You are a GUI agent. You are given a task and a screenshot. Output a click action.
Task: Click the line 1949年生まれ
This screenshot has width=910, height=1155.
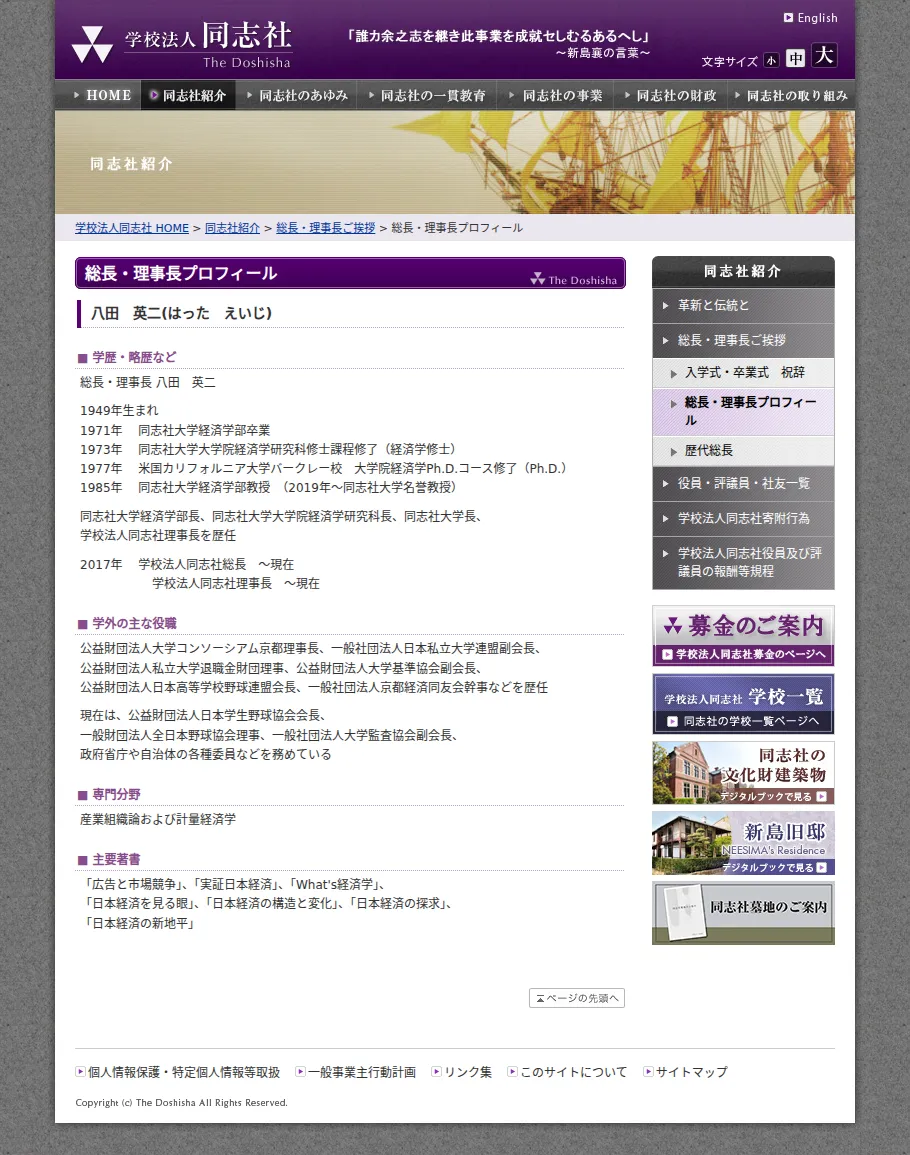tap(119, 410)
